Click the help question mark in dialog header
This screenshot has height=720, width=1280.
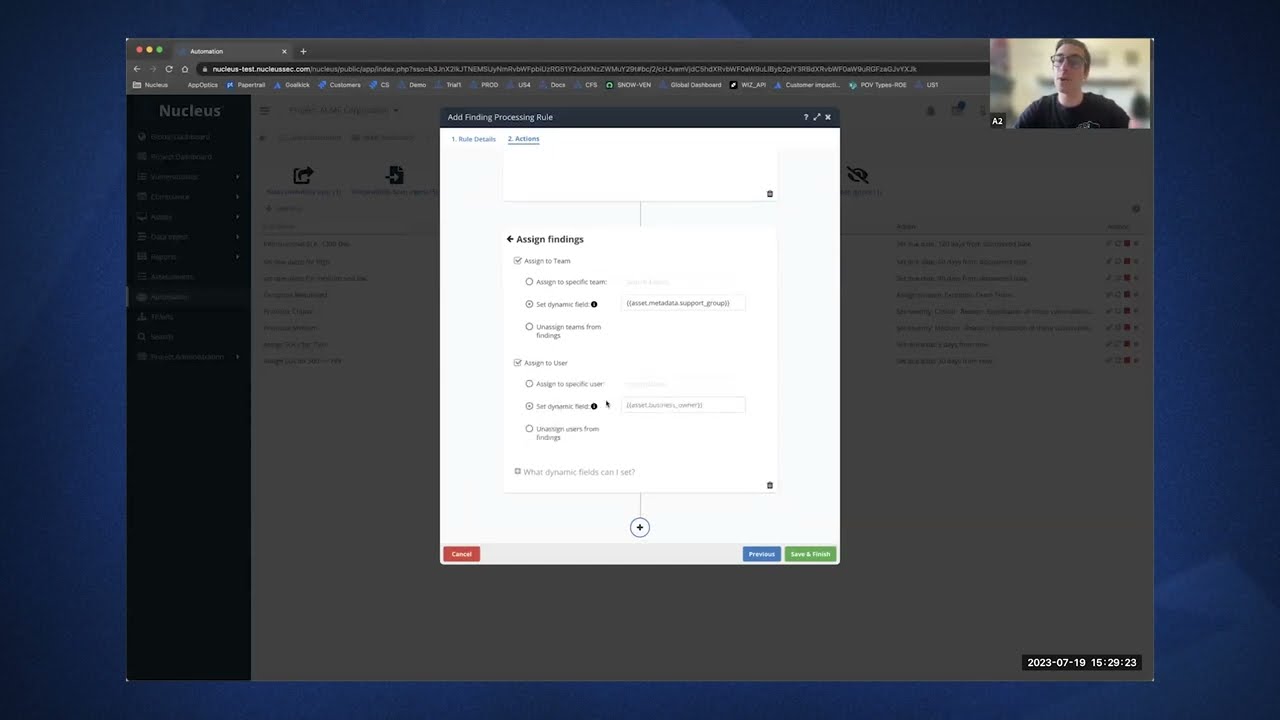tap(806, 117)
